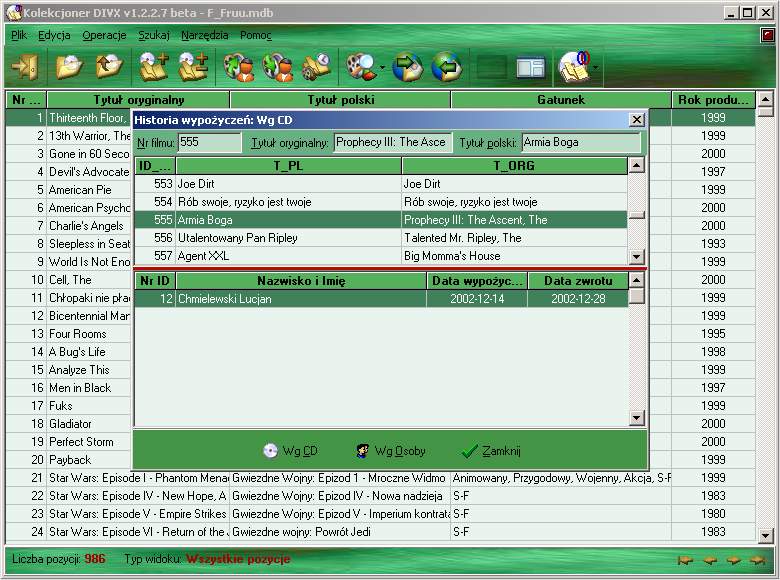Open the Operacje menu
780x580 pixels.
104,35
